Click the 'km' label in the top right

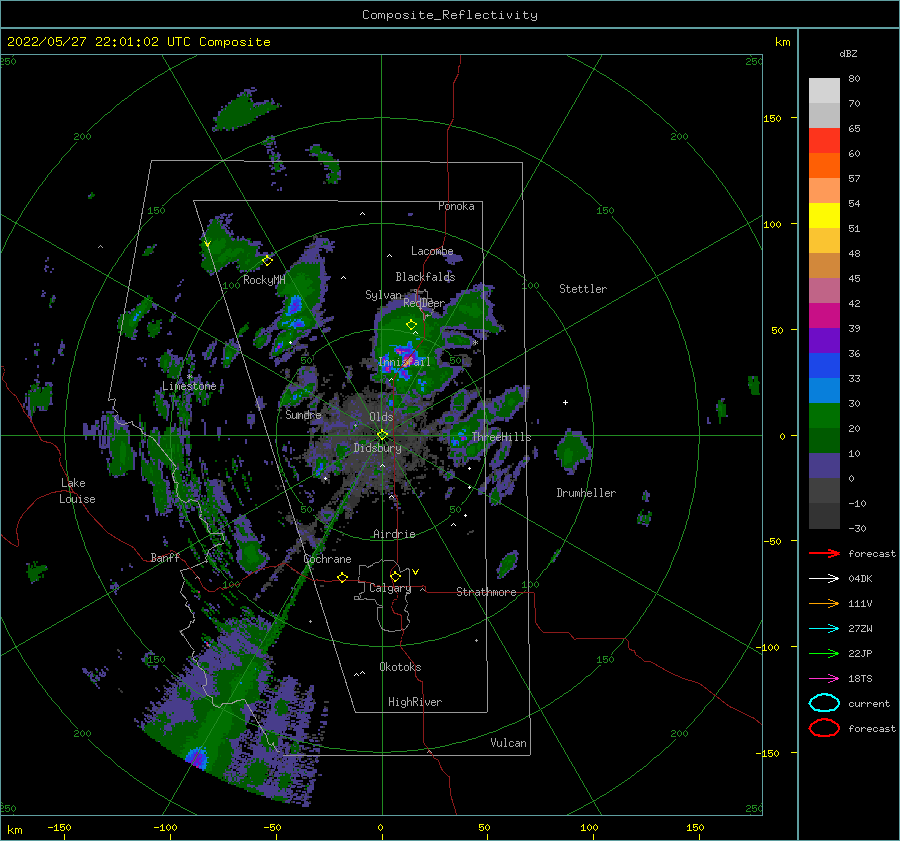point(782,42)
